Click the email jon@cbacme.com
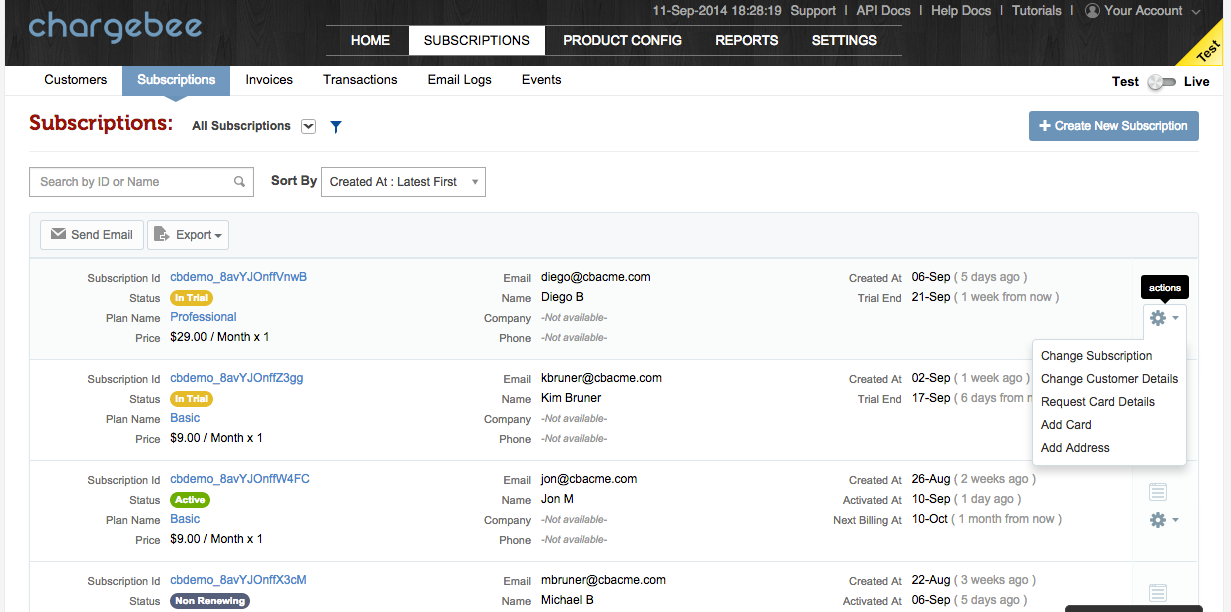Screen dimensions: 1231x612 (x=589, y=479)
